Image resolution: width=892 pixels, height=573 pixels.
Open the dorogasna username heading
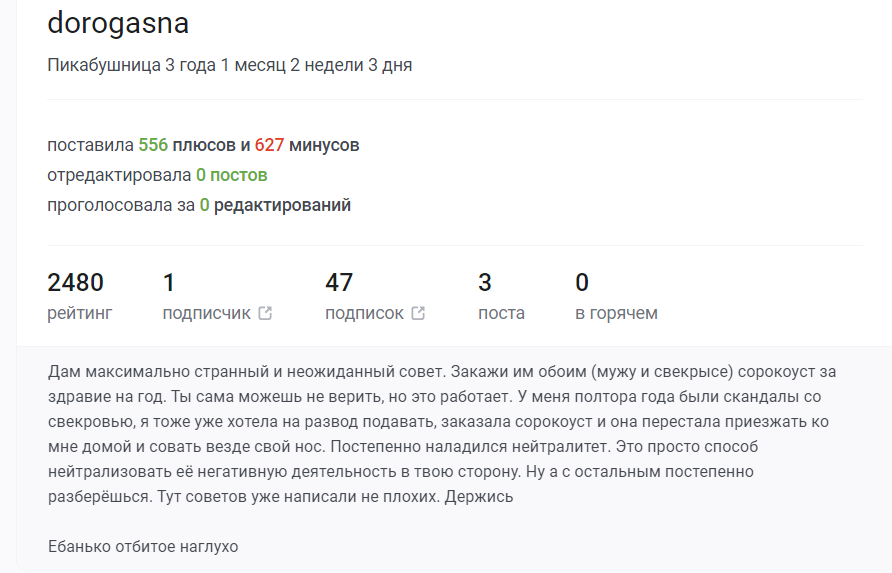pyautogui.click(x=118, y=23)
